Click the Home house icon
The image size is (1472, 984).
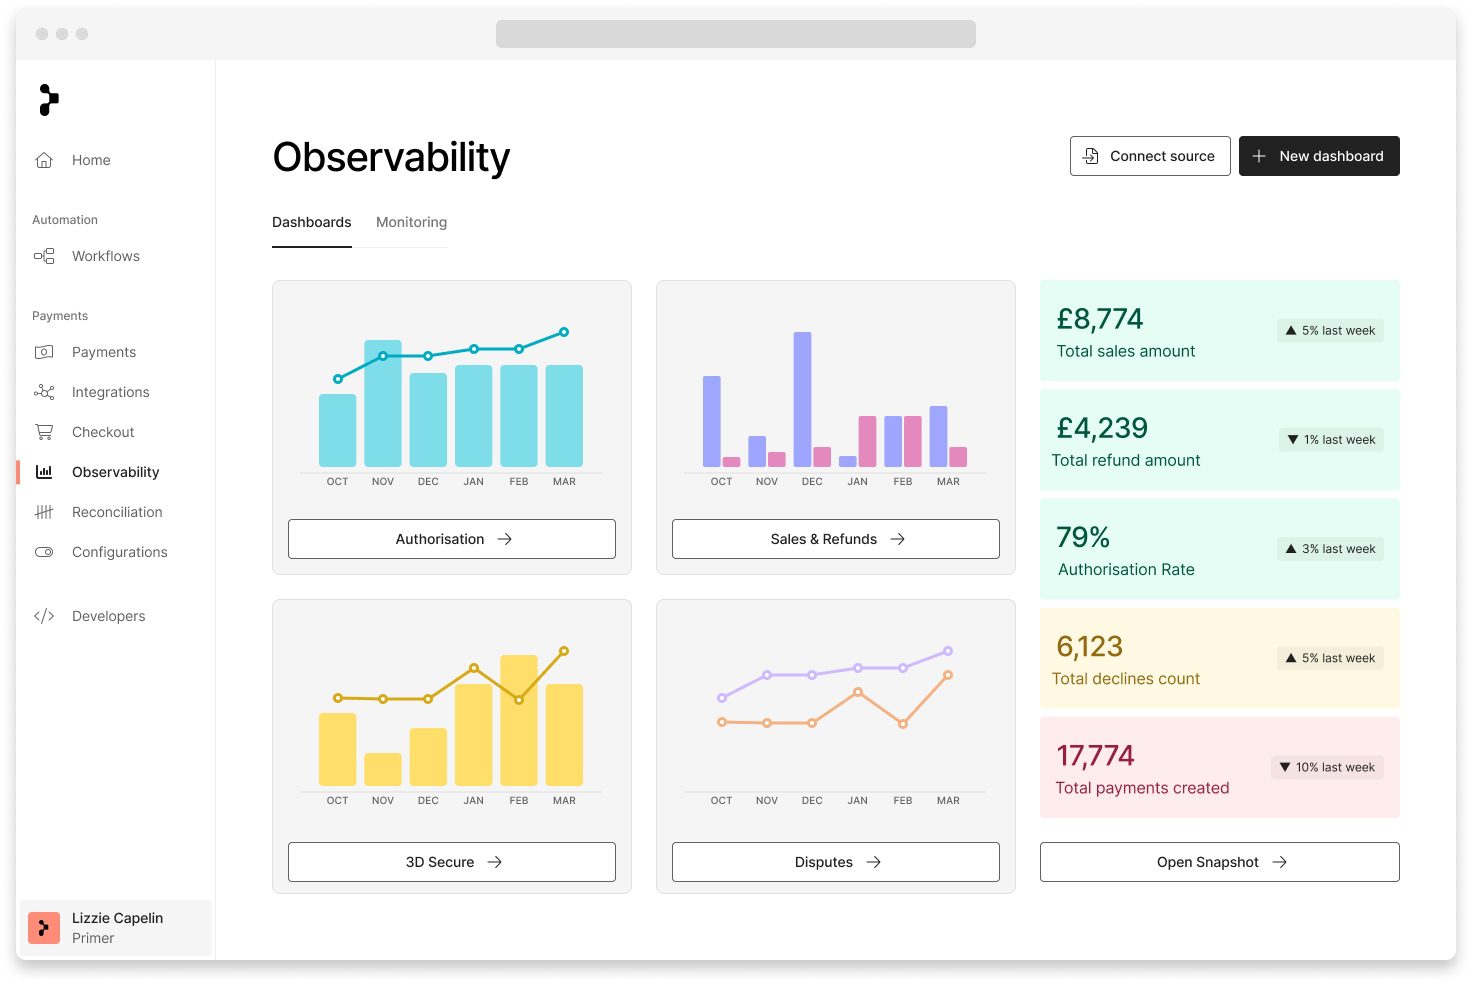point(44,160)
